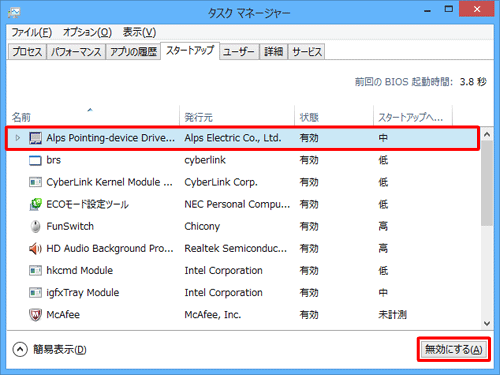Click publisher NEC Personal Compu...
This screenshot has width=500, height=375.
click(x=237, y=204)
